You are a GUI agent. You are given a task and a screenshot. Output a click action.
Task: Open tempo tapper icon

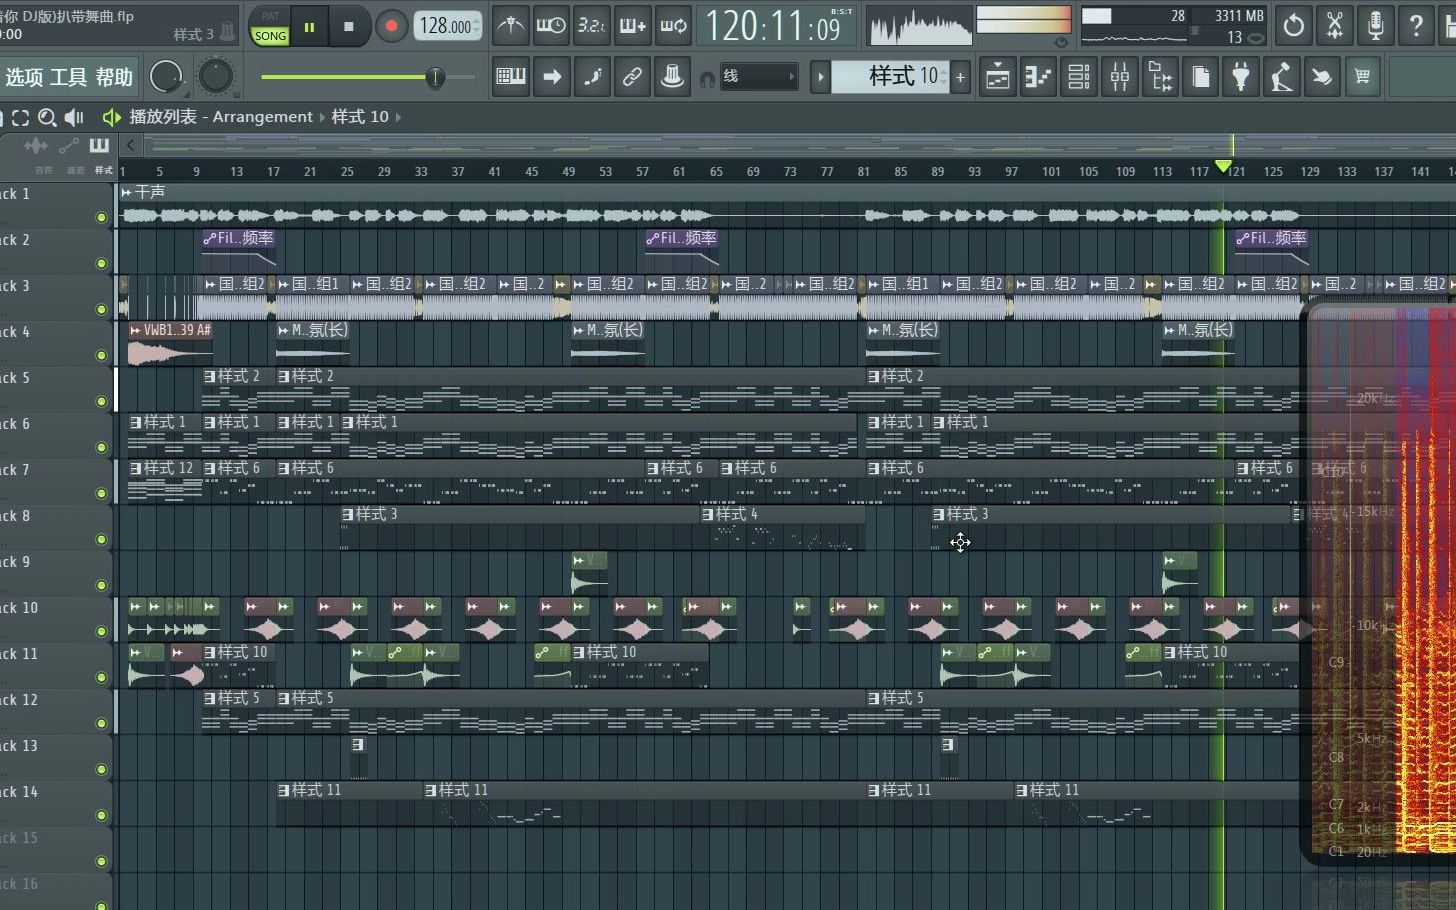pos(1282,77)
